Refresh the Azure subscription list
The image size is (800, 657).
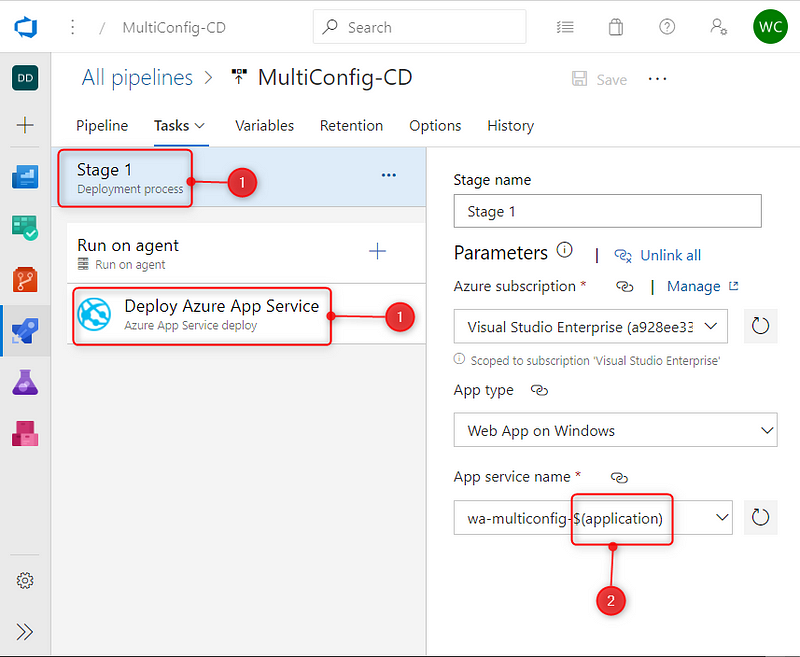760,326
